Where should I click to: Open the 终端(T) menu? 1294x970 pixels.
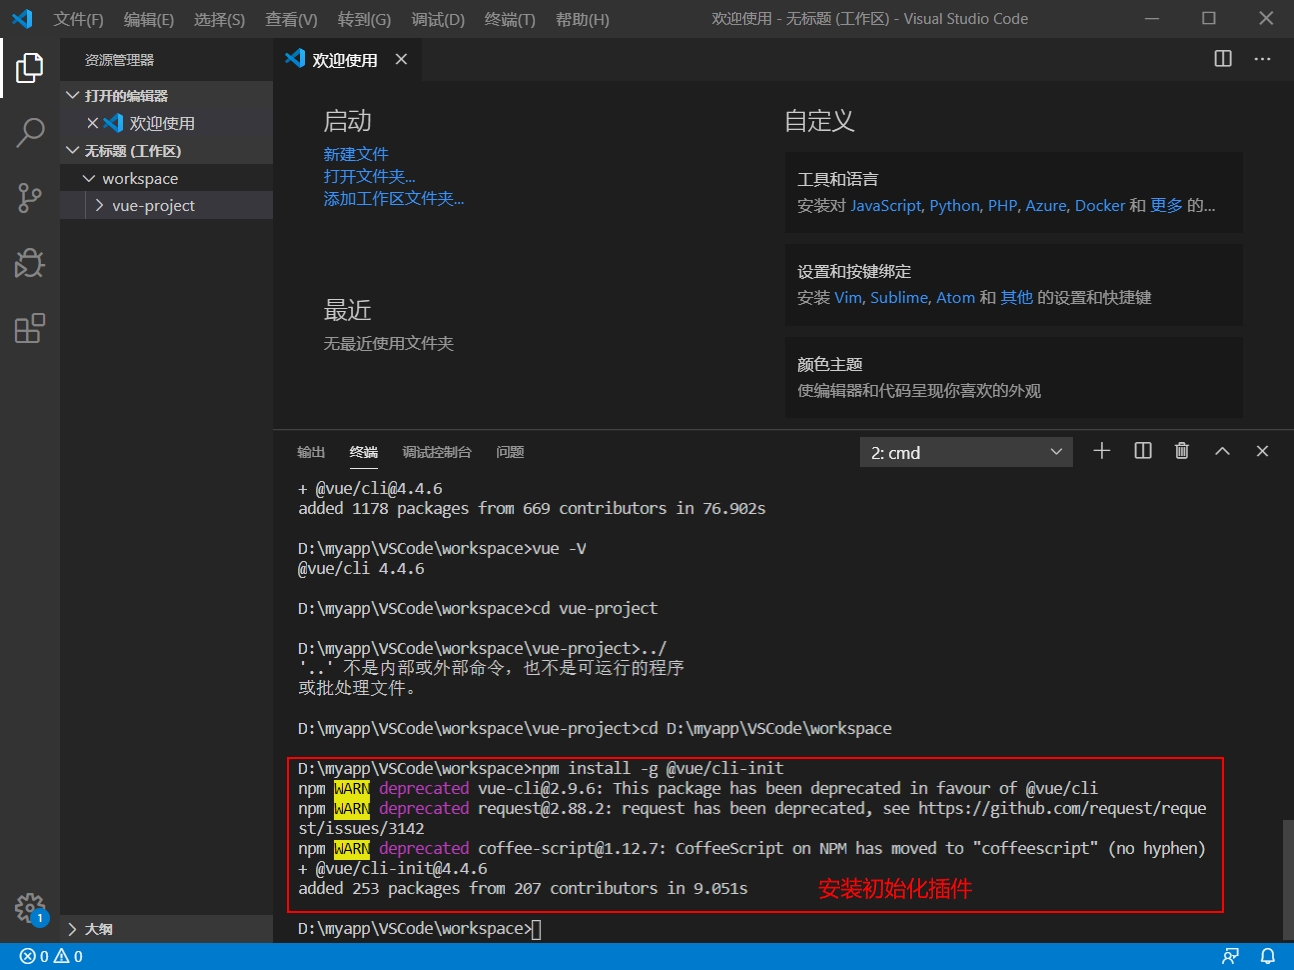pos(510,19)
